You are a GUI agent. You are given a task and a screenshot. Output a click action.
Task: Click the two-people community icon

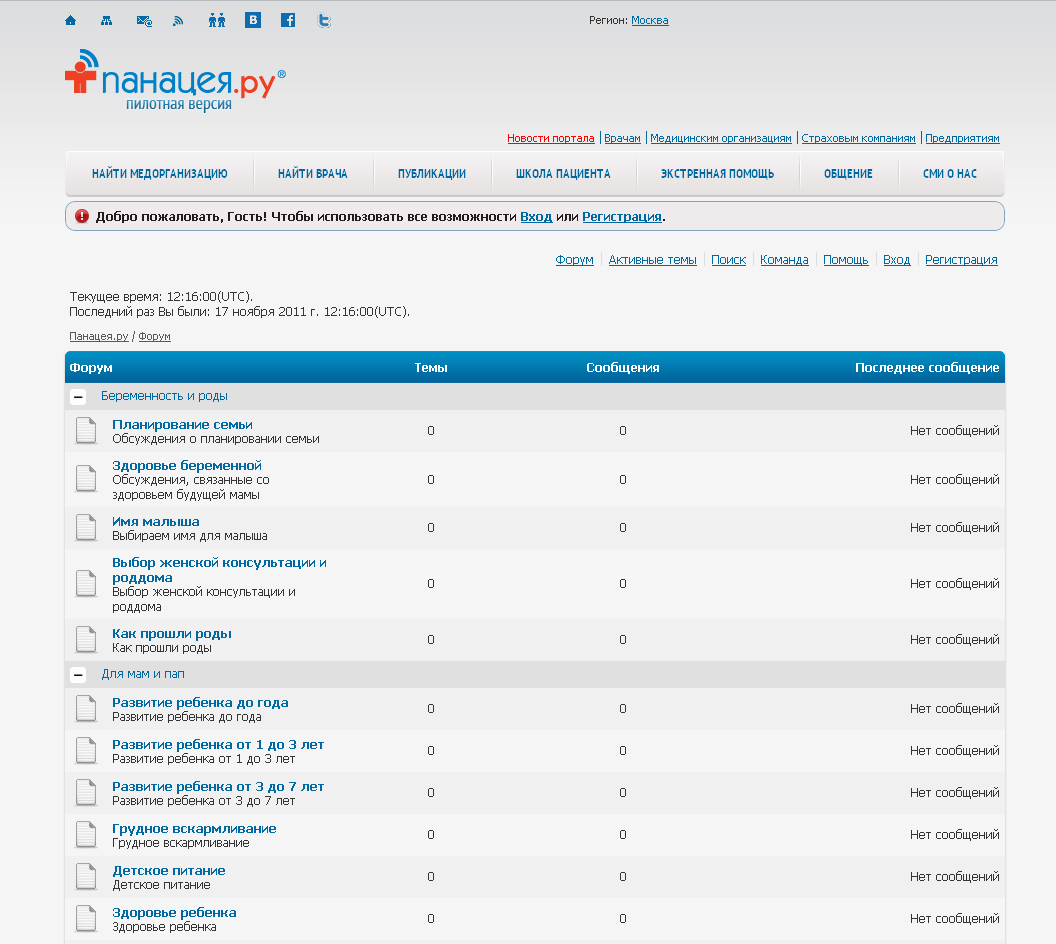pyautogui.click(x=217, y=20)
